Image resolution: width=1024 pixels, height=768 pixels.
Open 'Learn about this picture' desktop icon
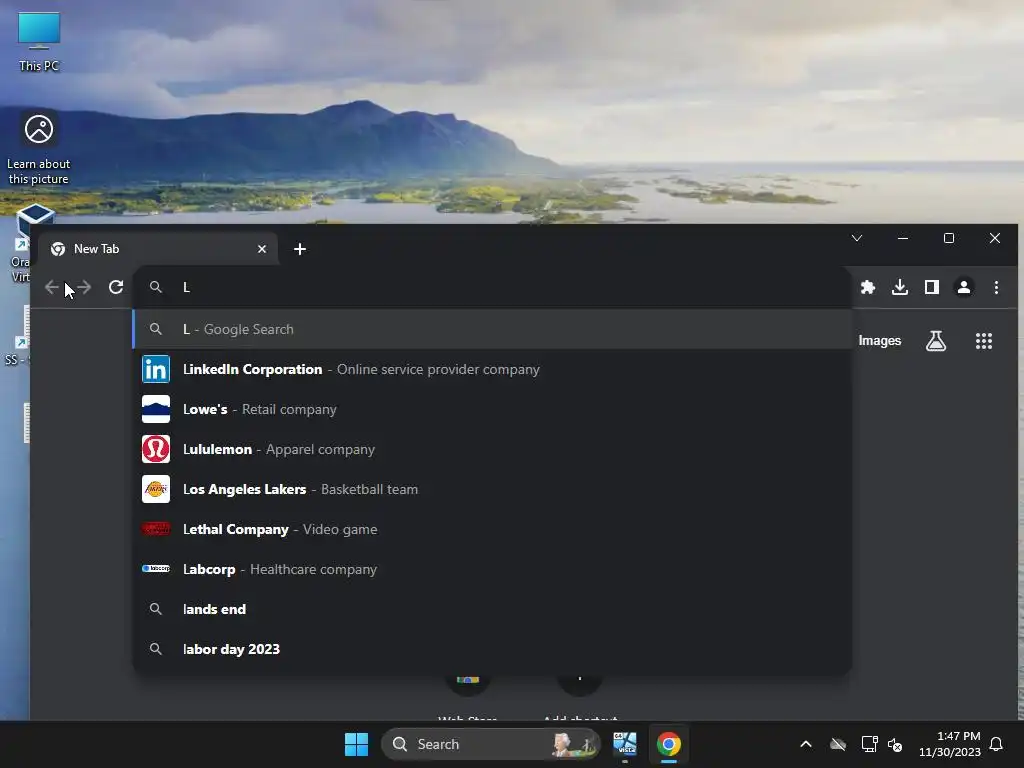[x=39, y=150]
